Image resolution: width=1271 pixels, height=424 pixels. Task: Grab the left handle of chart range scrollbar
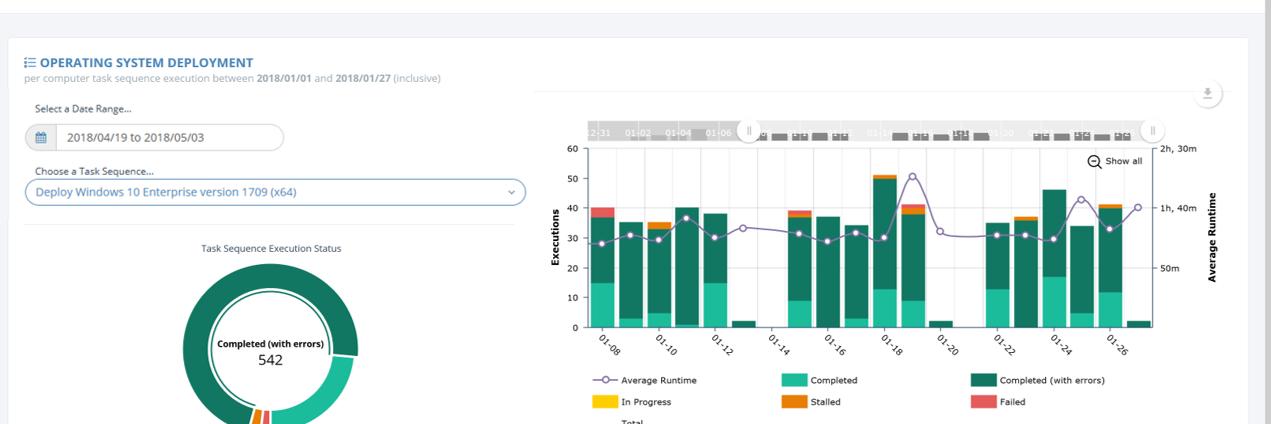point(749,131)
